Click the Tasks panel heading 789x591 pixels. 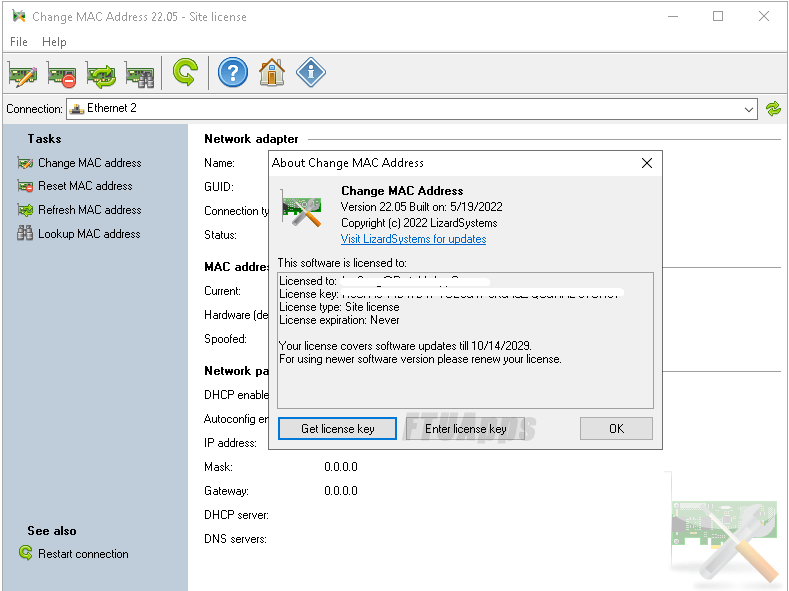tap(44, 139)
